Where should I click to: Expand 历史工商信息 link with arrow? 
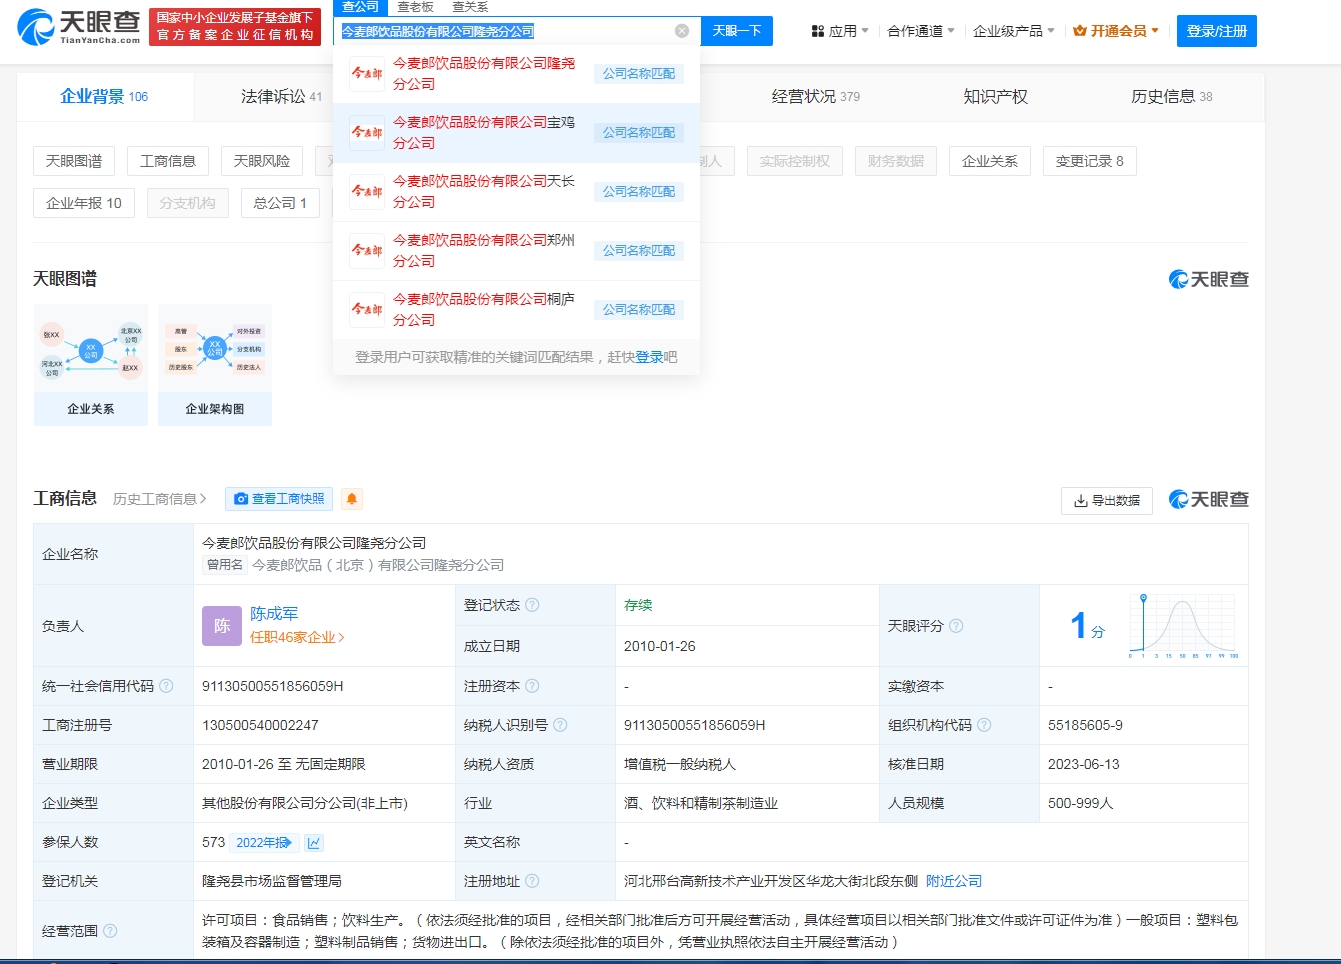pyautogui.click(x=160, y=499)
